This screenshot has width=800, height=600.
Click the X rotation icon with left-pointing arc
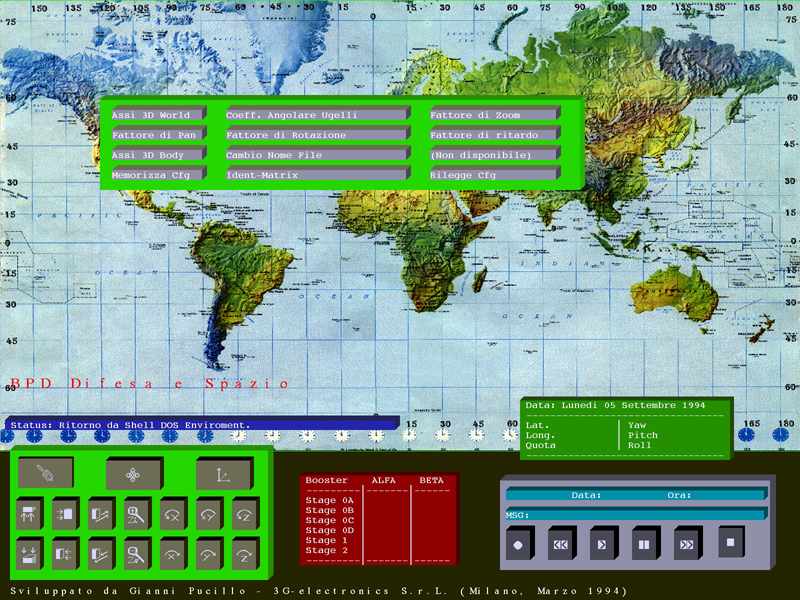coord(172,514)
